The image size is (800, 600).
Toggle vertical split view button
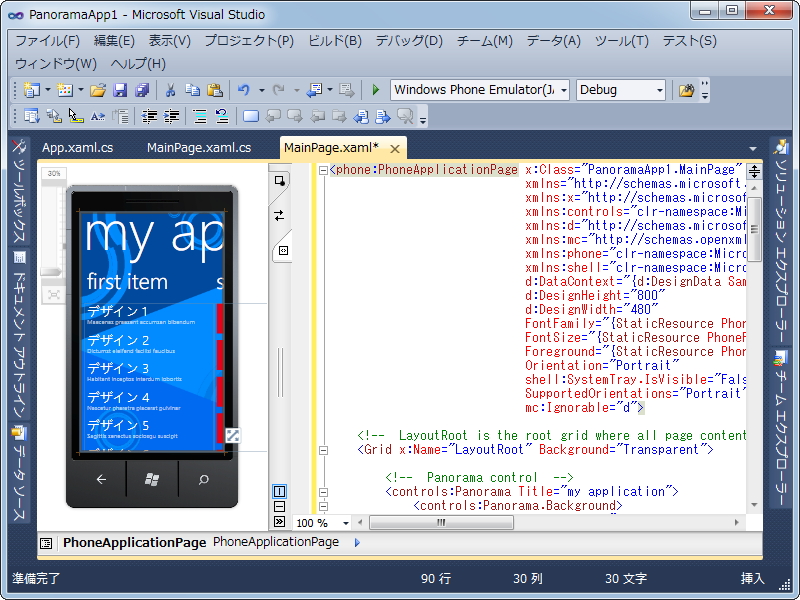(279, 491)
